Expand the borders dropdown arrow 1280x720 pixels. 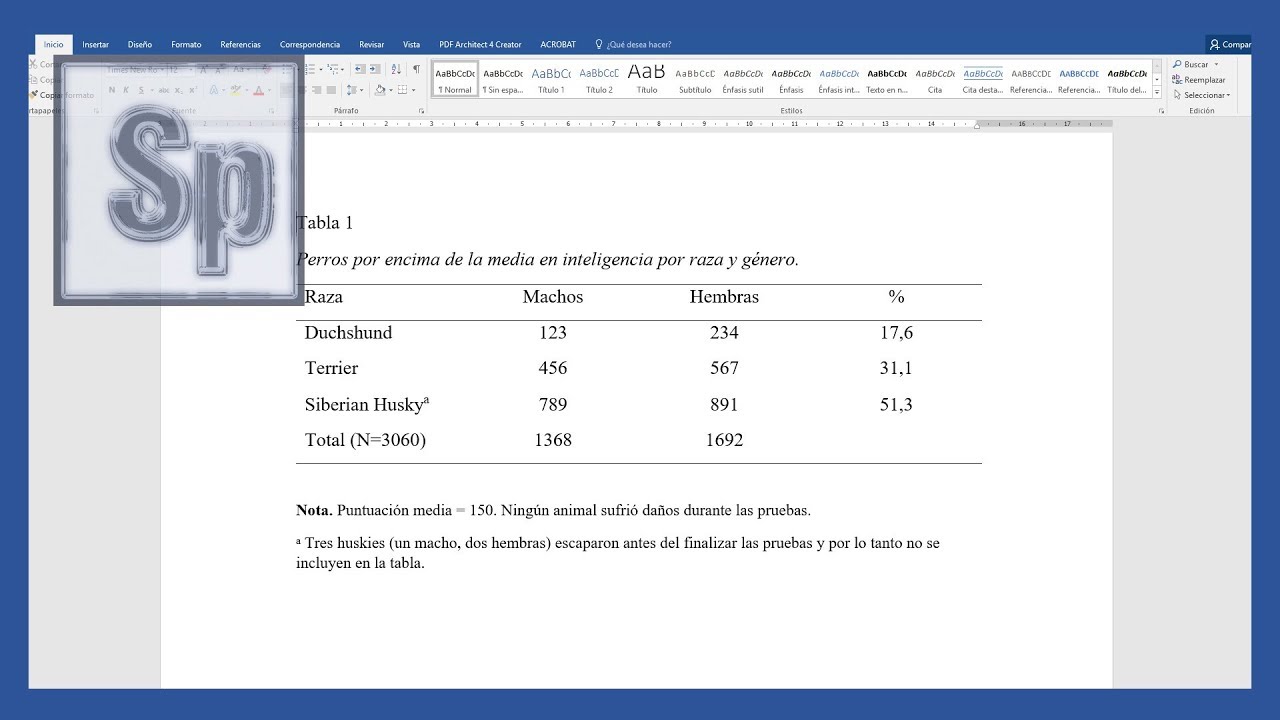[x=413, y=90]
